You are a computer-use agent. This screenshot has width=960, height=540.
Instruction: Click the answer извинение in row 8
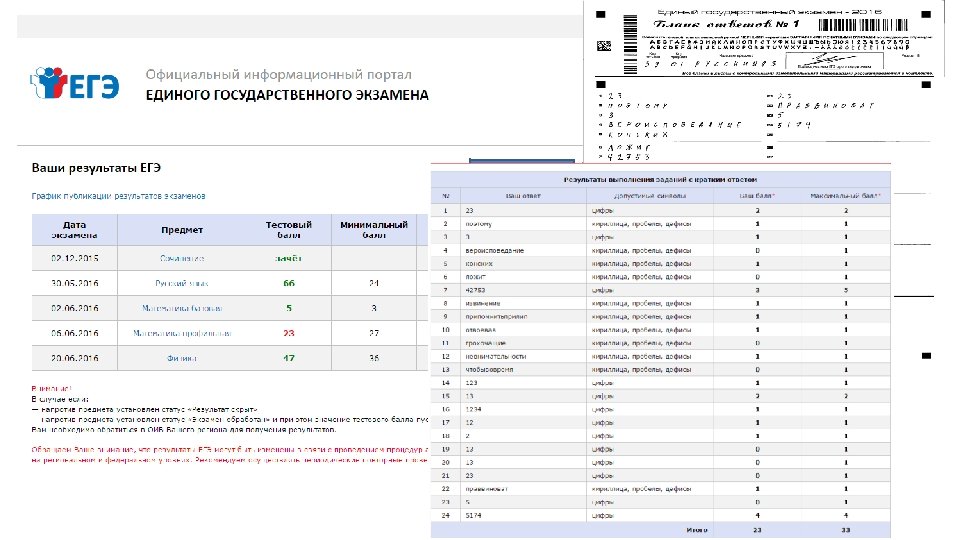(482, 304)
